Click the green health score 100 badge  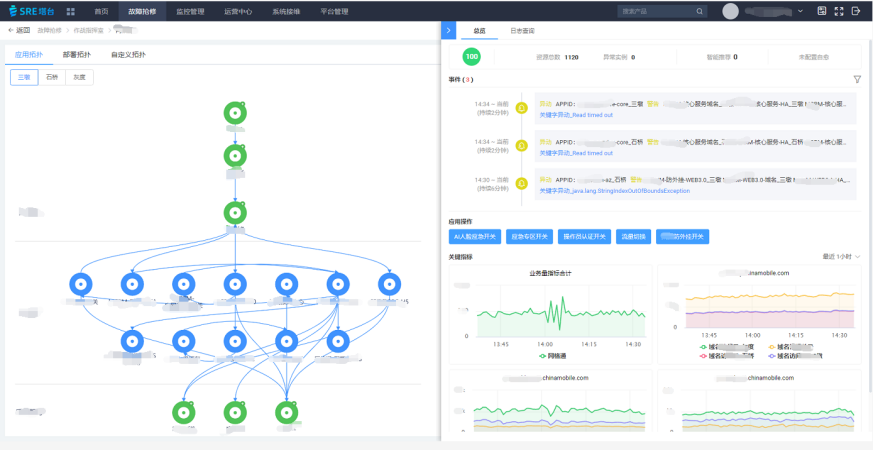click(x=472, y=57)
